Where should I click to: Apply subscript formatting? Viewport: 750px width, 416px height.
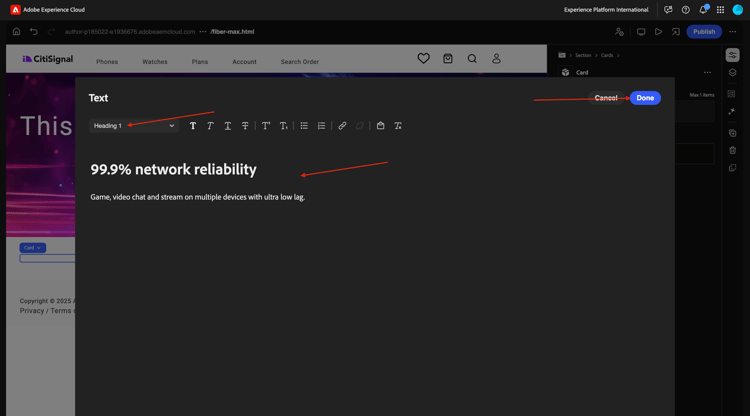284,126
